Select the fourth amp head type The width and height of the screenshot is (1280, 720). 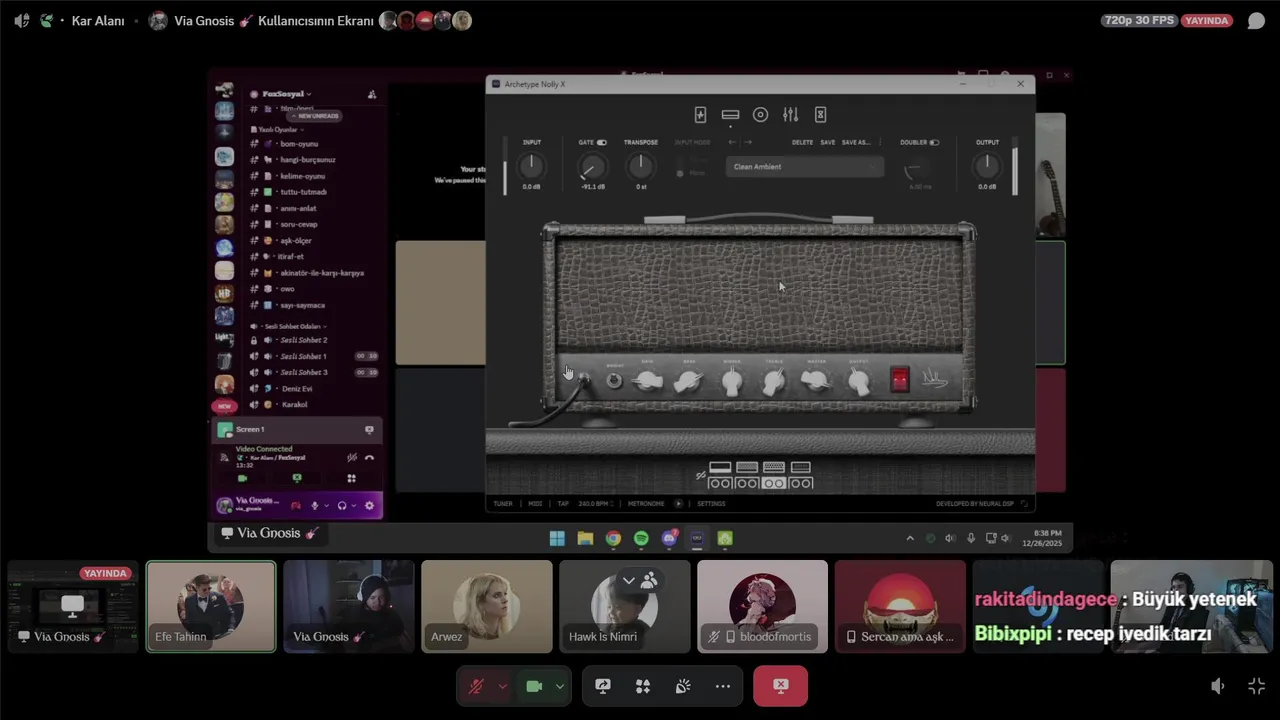pos(801,467)
